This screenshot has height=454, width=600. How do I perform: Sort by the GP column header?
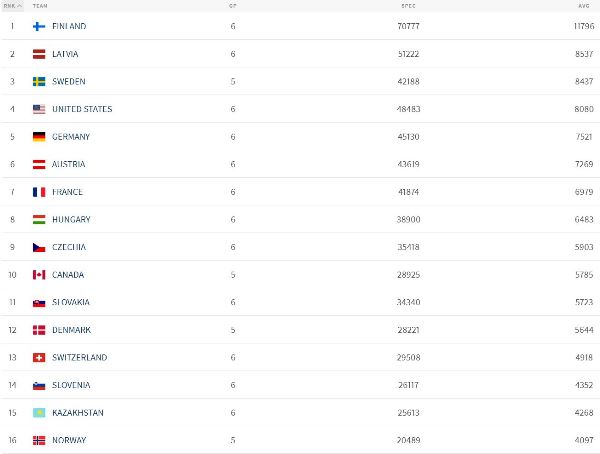(232, 5)
